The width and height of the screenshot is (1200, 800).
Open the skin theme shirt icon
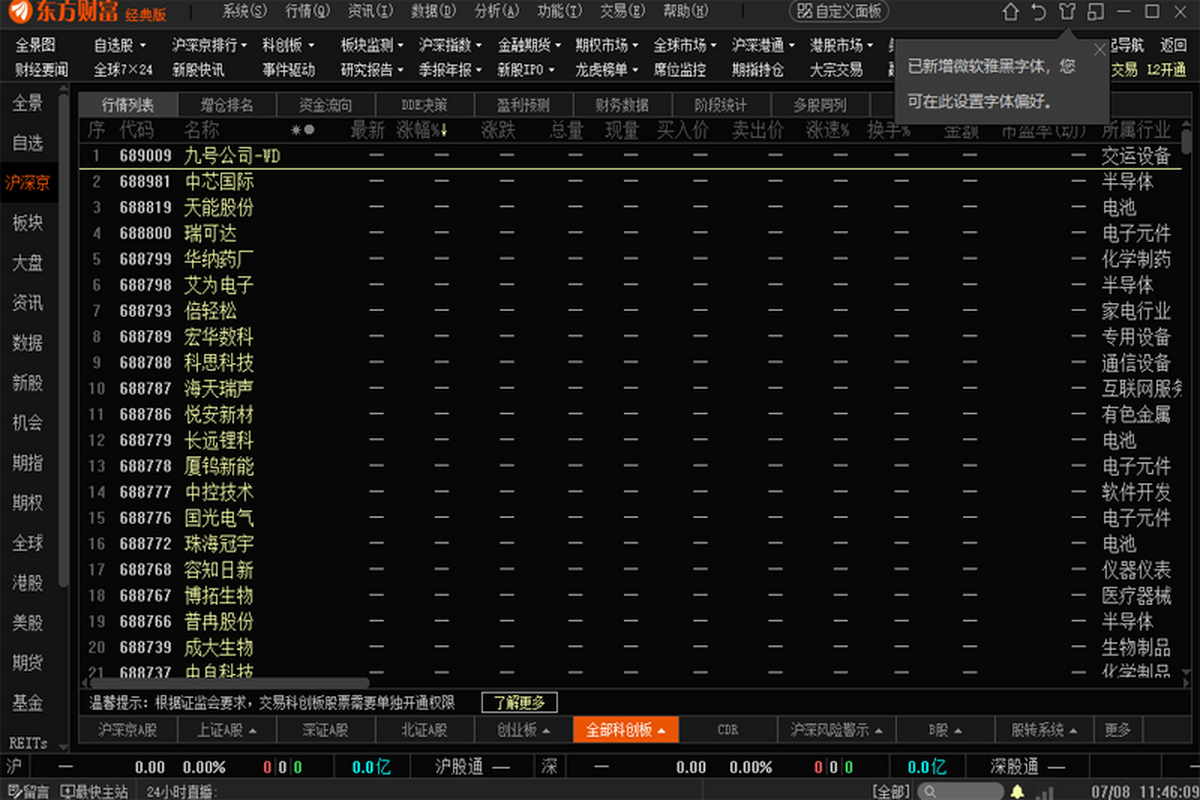(x=1067, y=12)
